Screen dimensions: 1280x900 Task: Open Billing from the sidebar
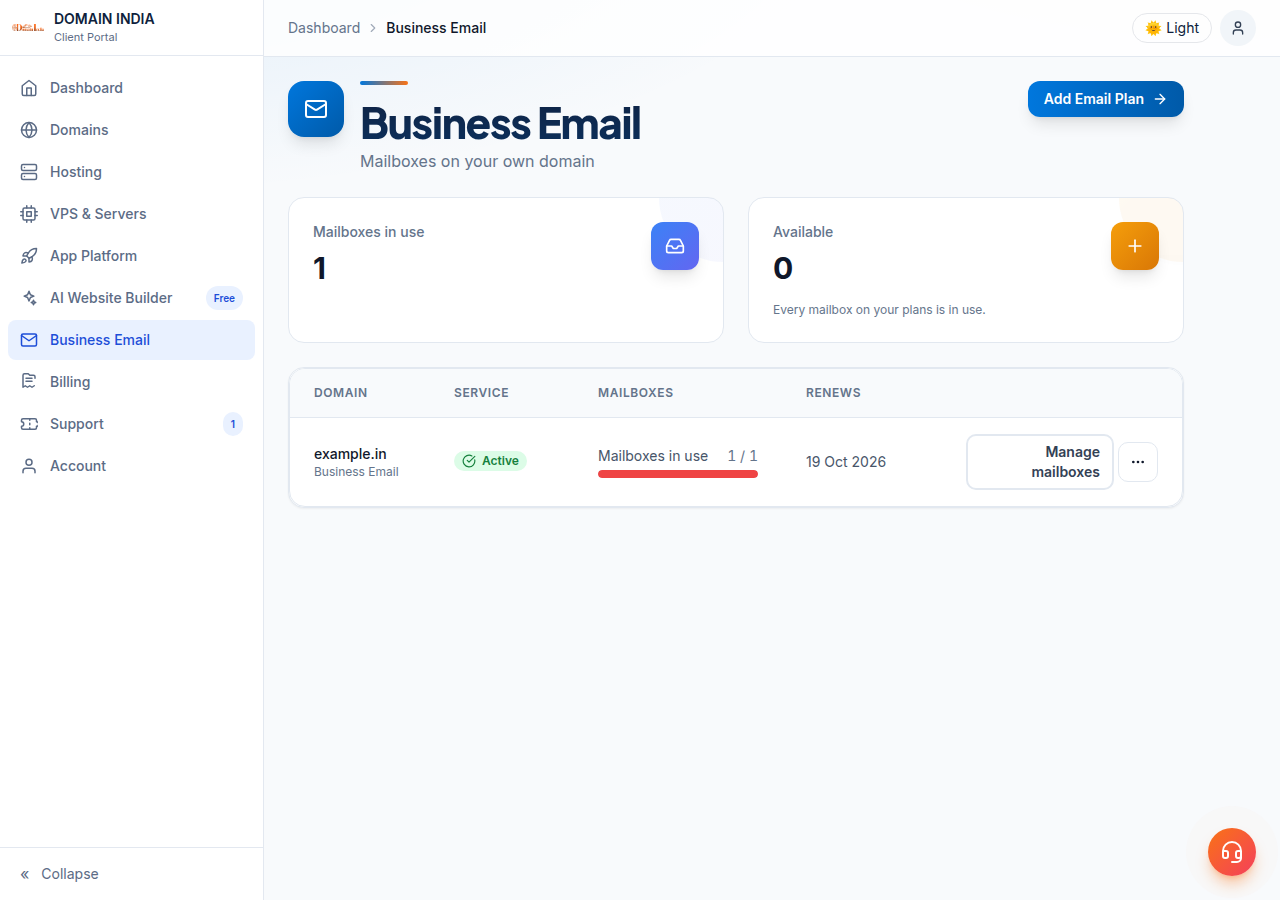point(131,382)
